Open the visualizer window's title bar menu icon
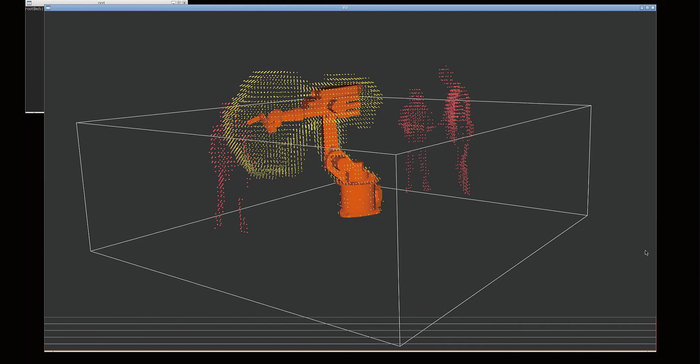This screenshot has height=364, width=700. pyautogui.click(x=48, y=8)
